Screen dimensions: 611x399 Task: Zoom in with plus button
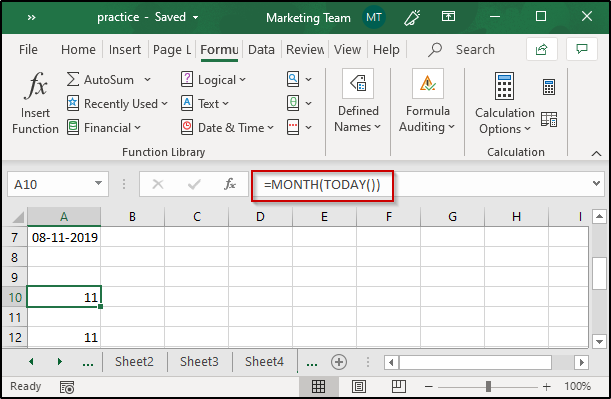[546, 387]
